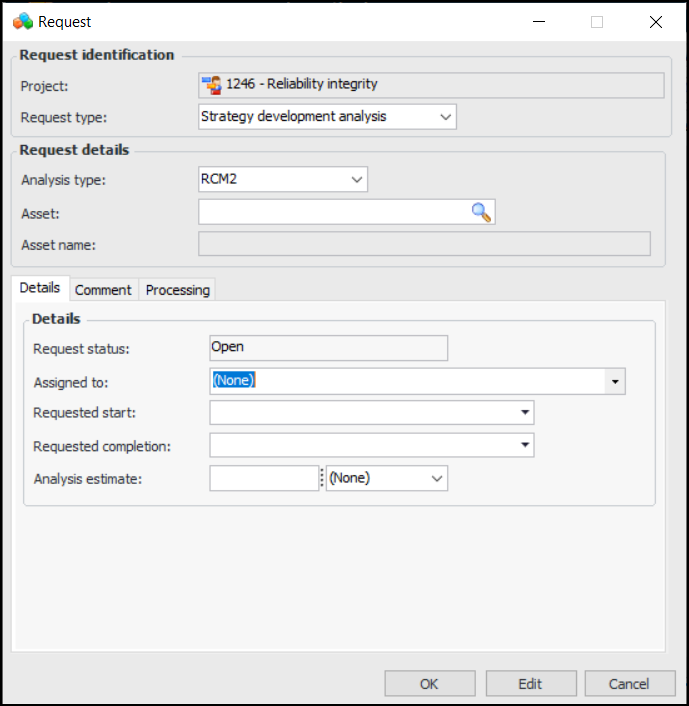Click the Edit button
Image resolution: width=689 pixels, height=706 pixels.
[530, 684]
